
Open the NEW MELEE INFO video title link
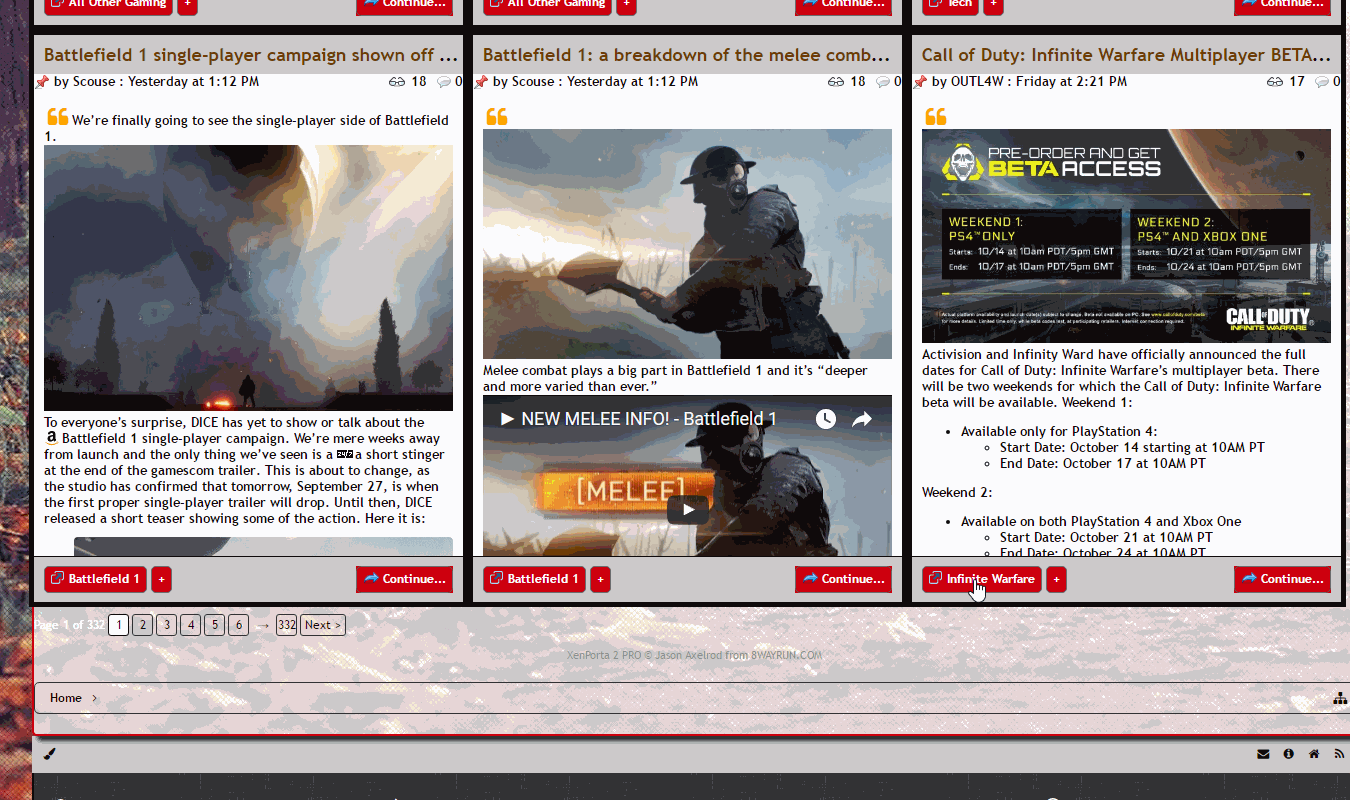click(649, 419)
